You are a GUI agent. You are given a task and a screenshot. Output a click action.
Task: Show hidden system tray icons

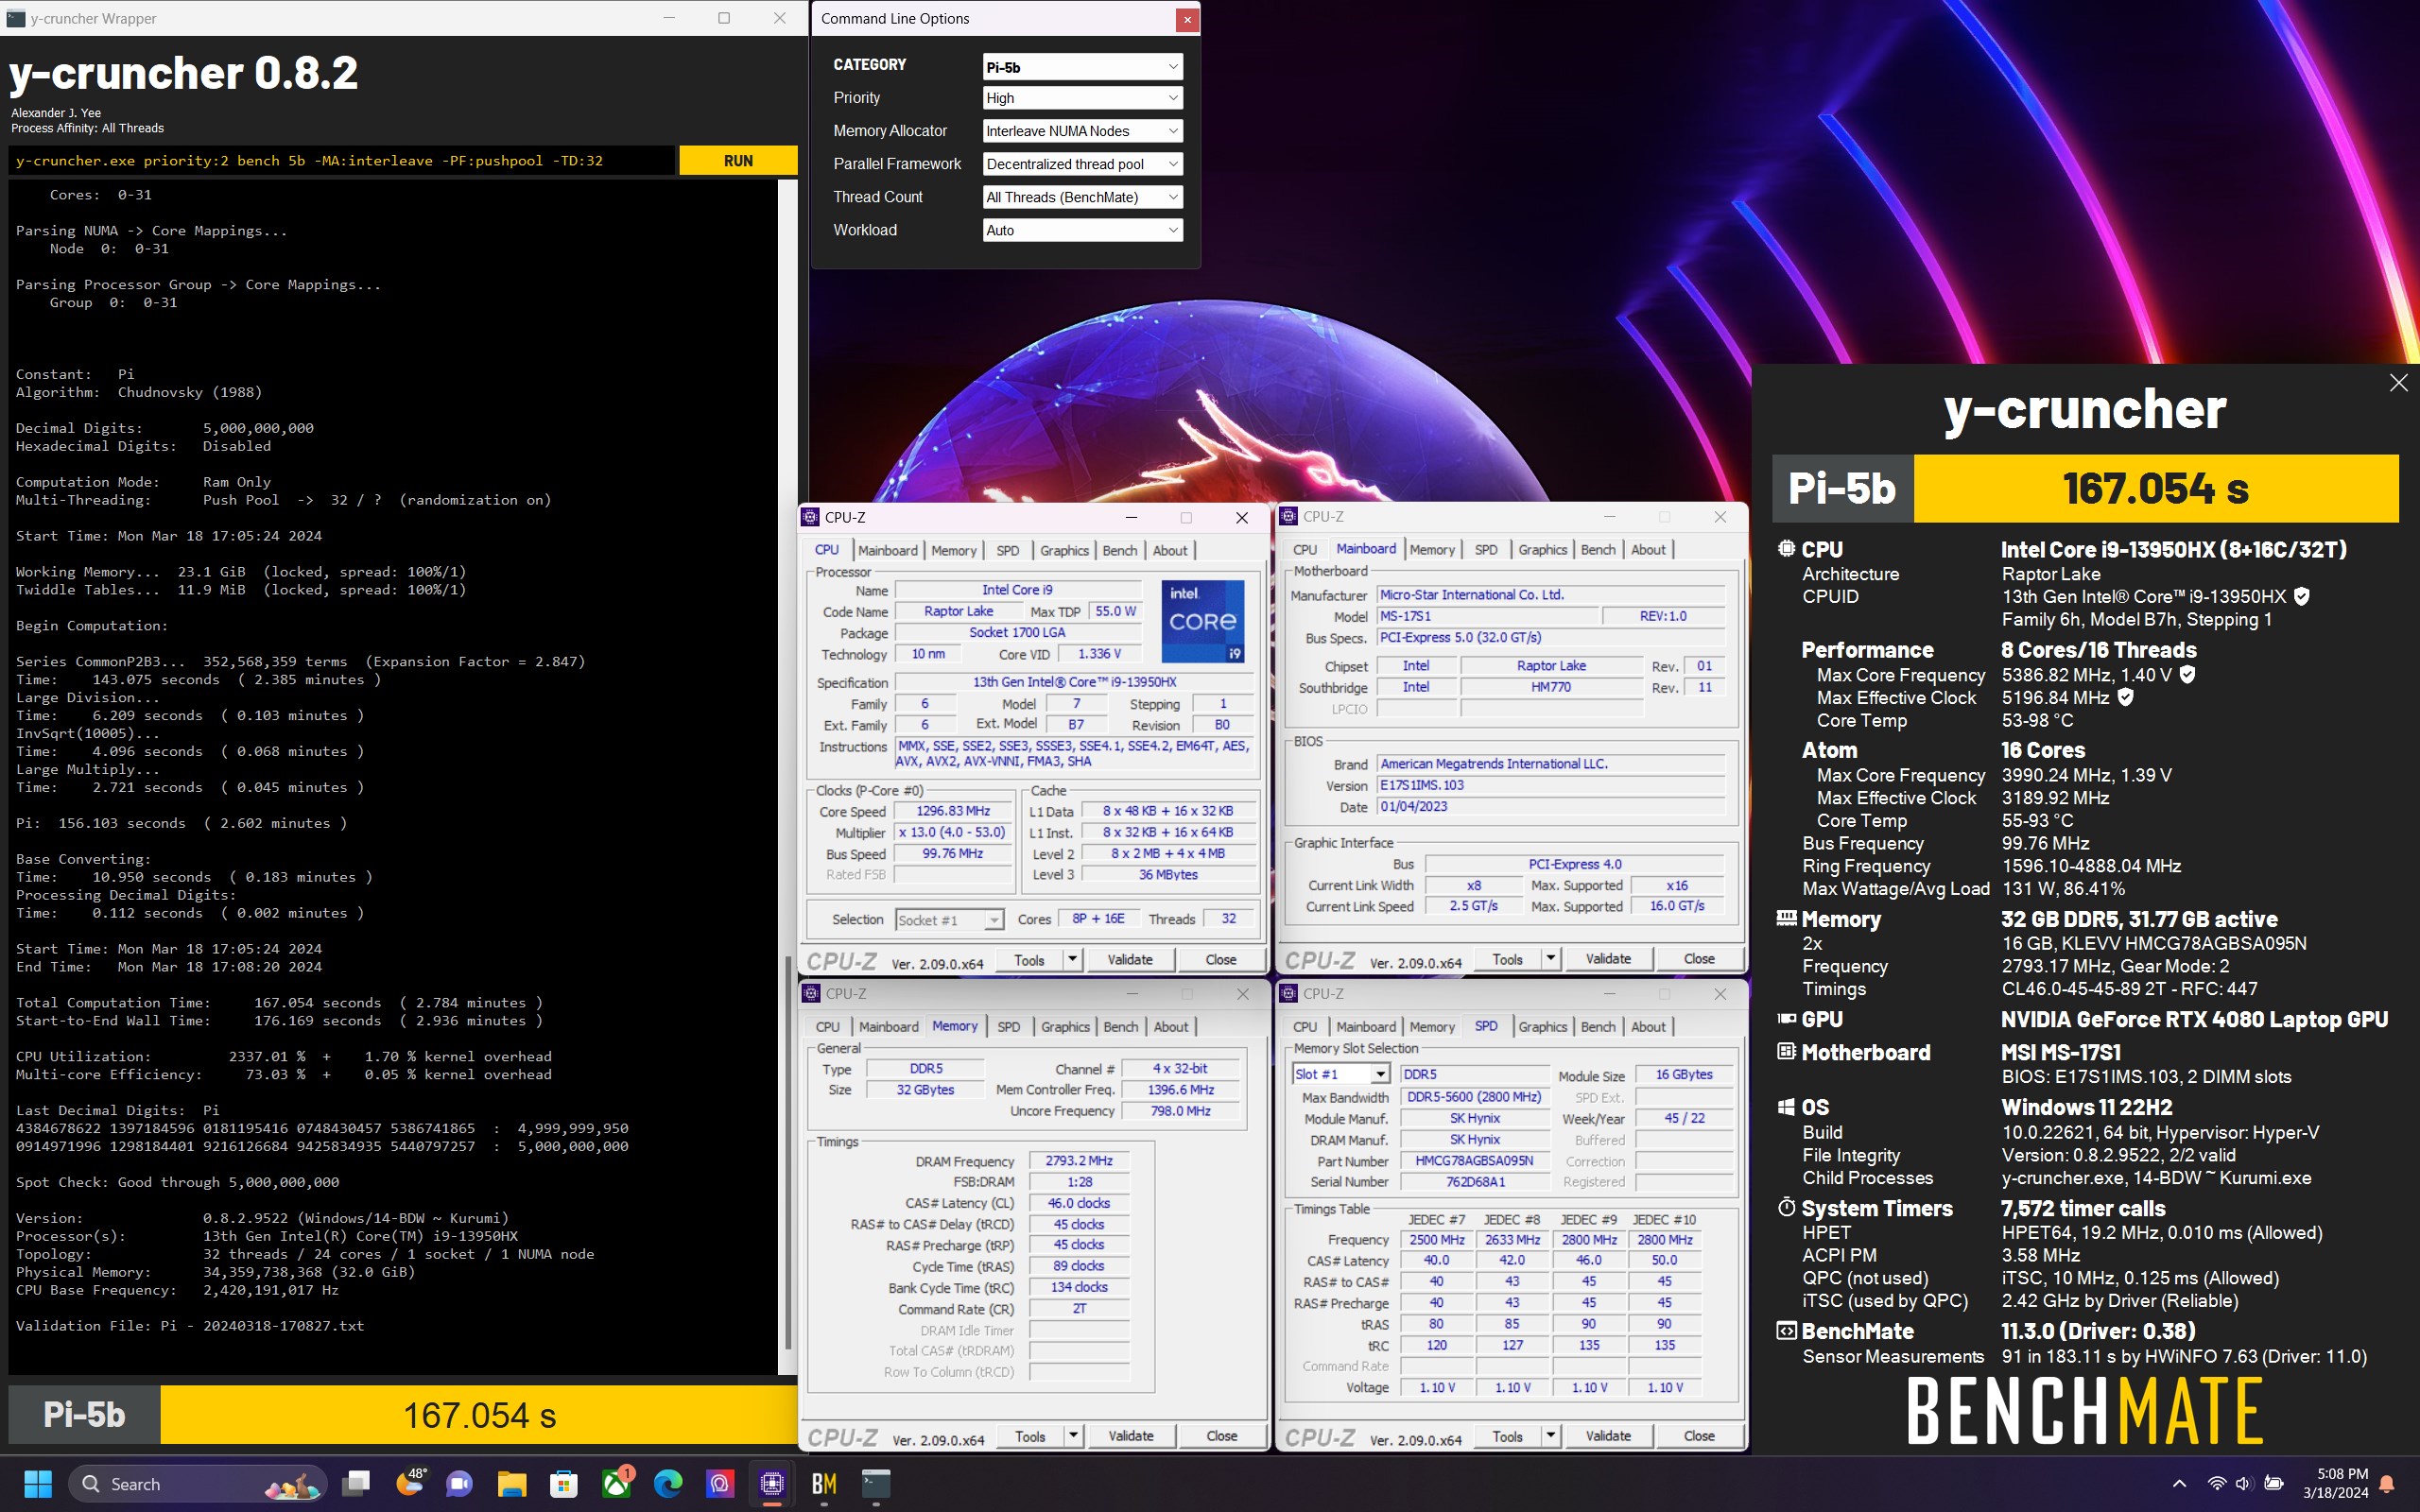pos(2180,1484)
